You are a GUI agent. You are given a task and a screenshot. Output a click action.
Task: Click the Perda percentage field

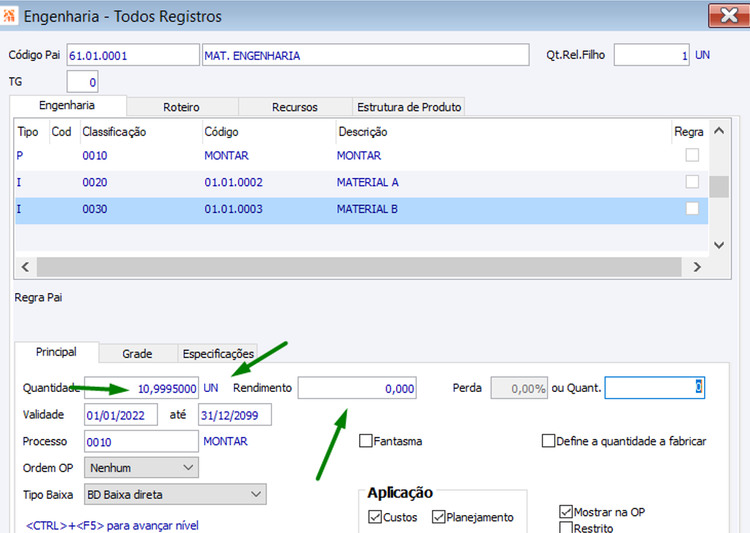(x=519, y=388)
